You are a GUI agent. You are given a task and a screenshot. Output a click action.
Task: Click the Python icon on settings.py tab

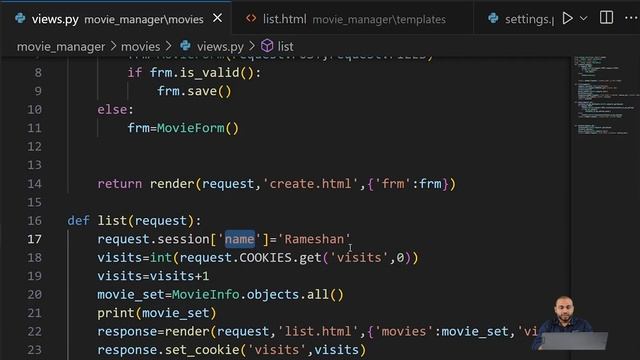(x=493, y=18)
